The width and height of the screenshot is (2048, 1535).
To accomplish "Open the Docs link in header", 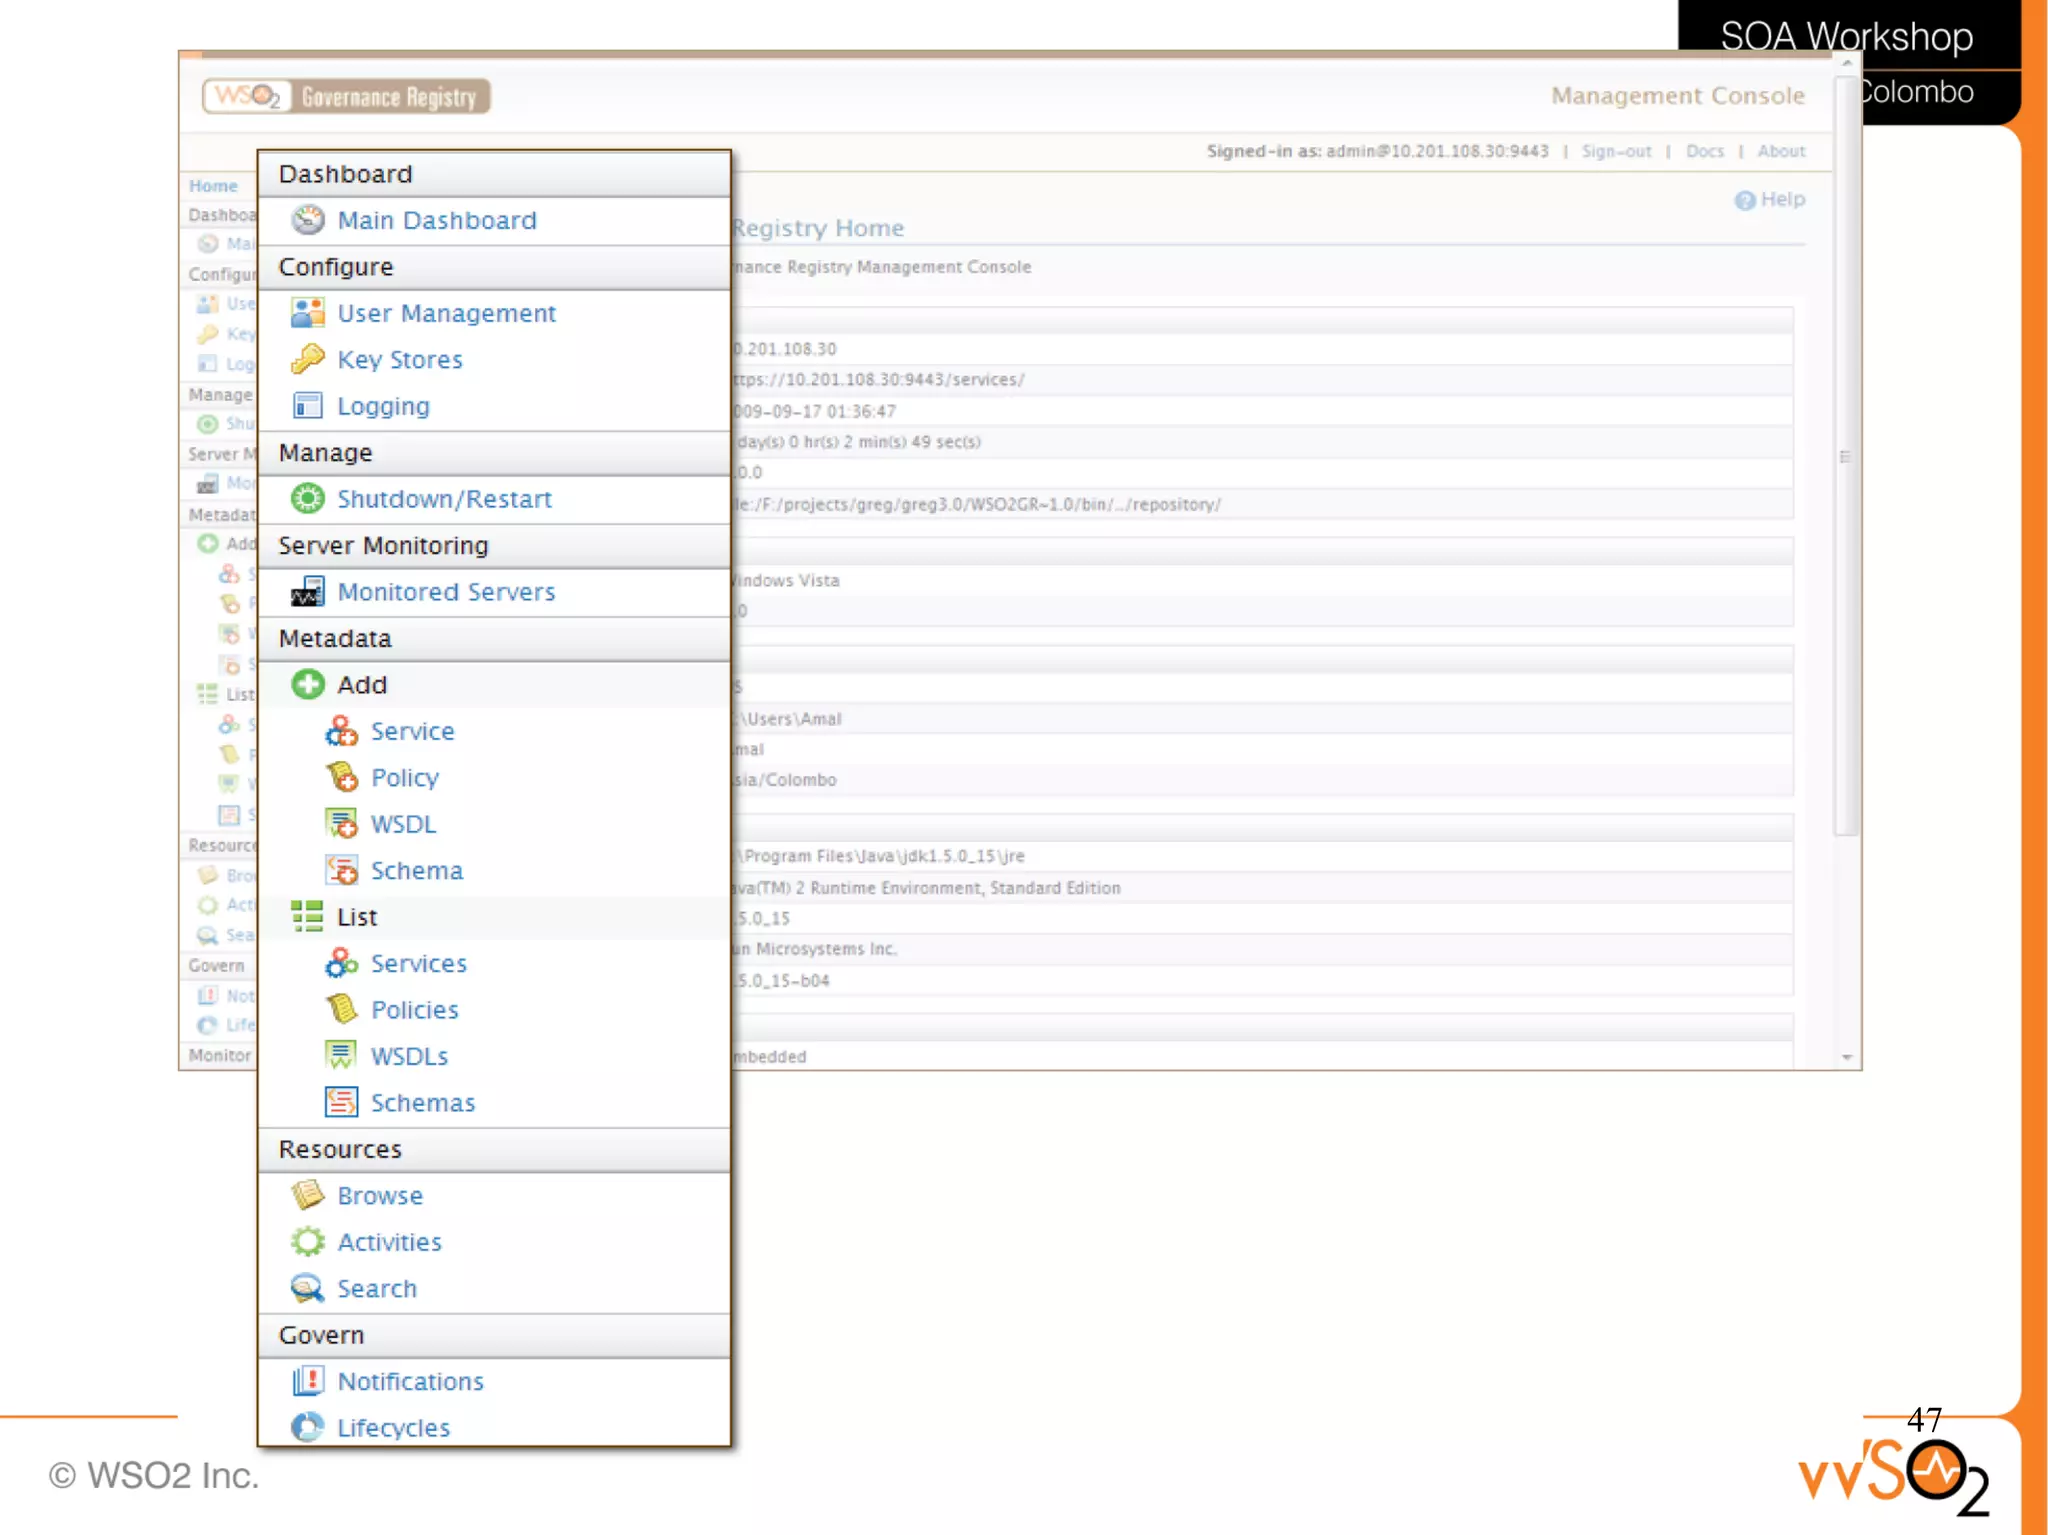I will pyautogui.click(x=1704, y=151).
